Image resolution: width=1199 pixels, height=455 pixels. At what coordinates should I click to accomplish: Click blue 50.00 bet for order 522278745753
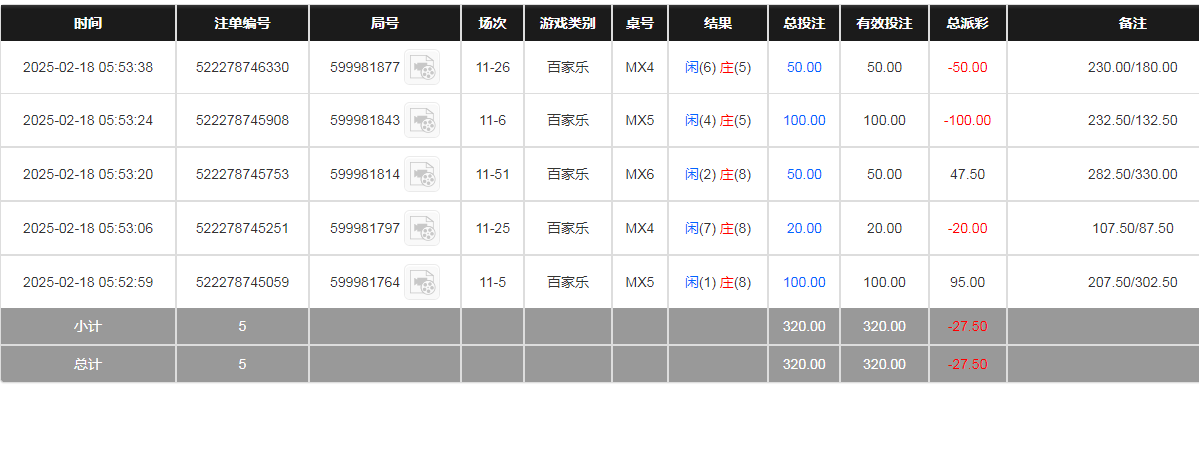tap(804, 175)
